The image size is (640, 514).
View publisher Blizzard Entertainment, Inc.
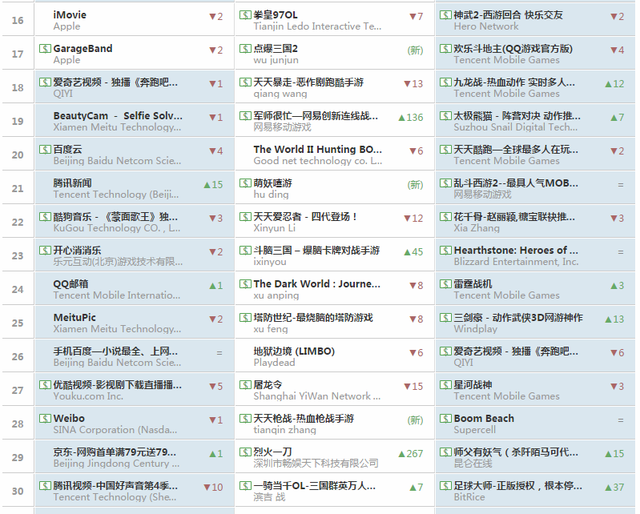516,262
